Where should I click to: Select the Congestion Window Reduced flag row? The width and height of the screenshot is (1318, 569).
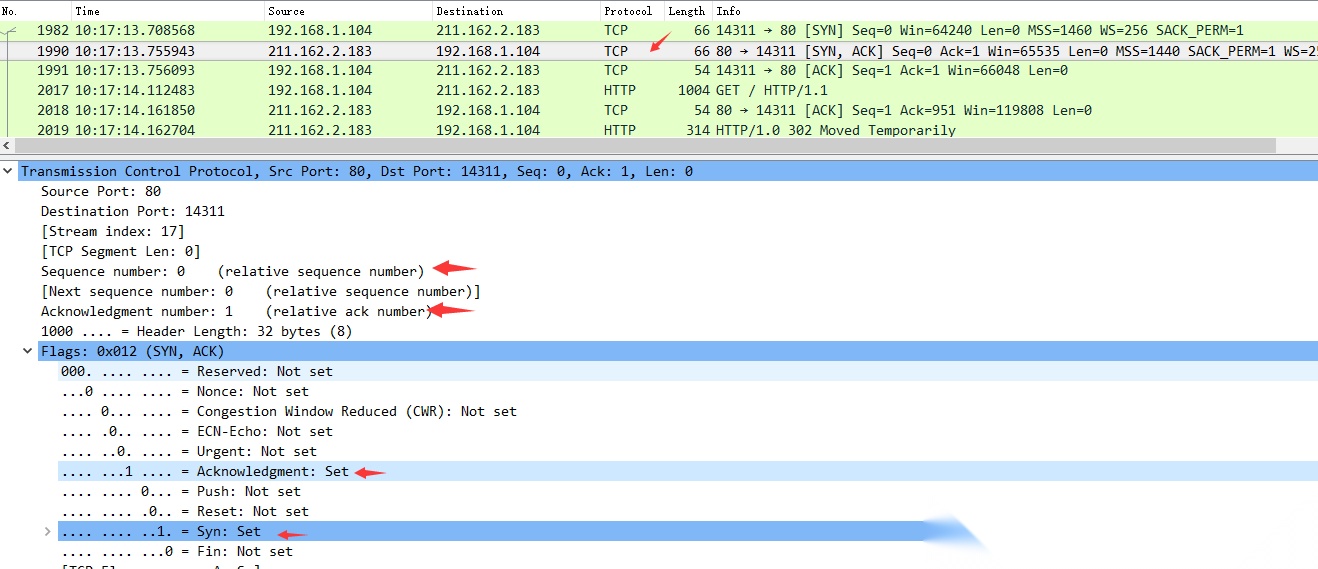pyautogui.click(x=289, y=411)
